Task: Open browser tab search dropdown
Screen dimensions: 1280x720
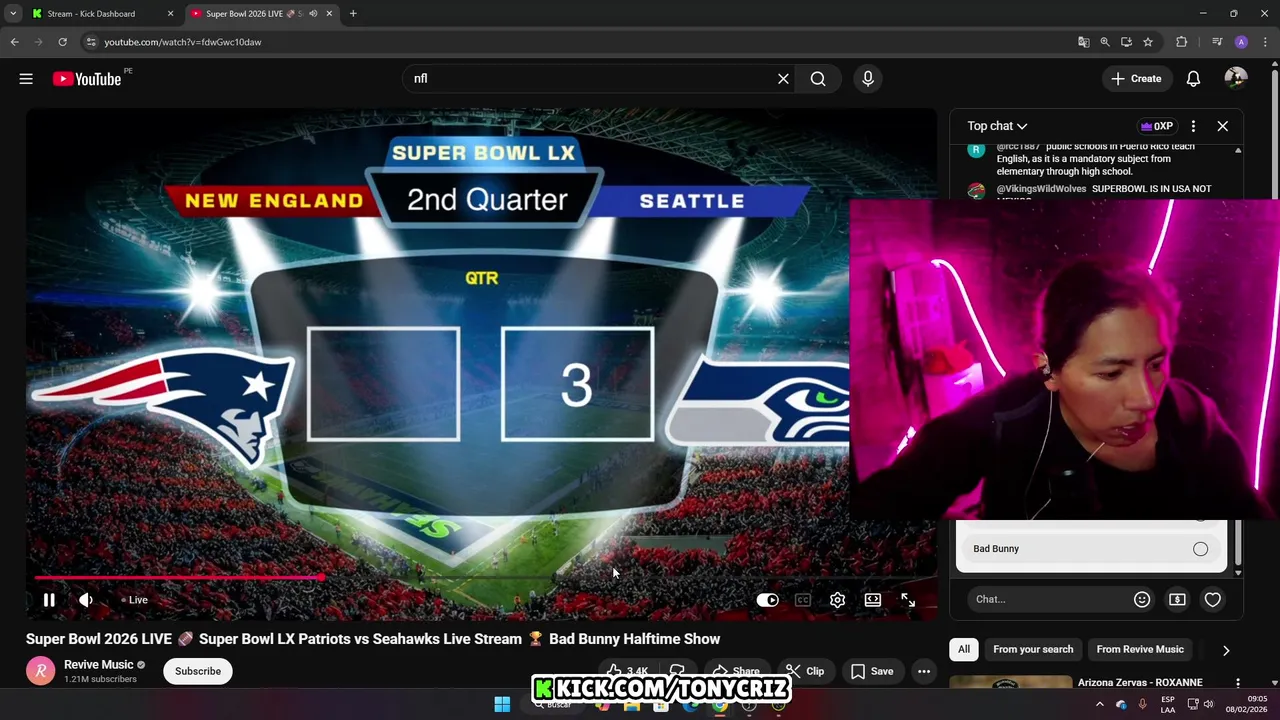Action: click(x=13, y=14)
